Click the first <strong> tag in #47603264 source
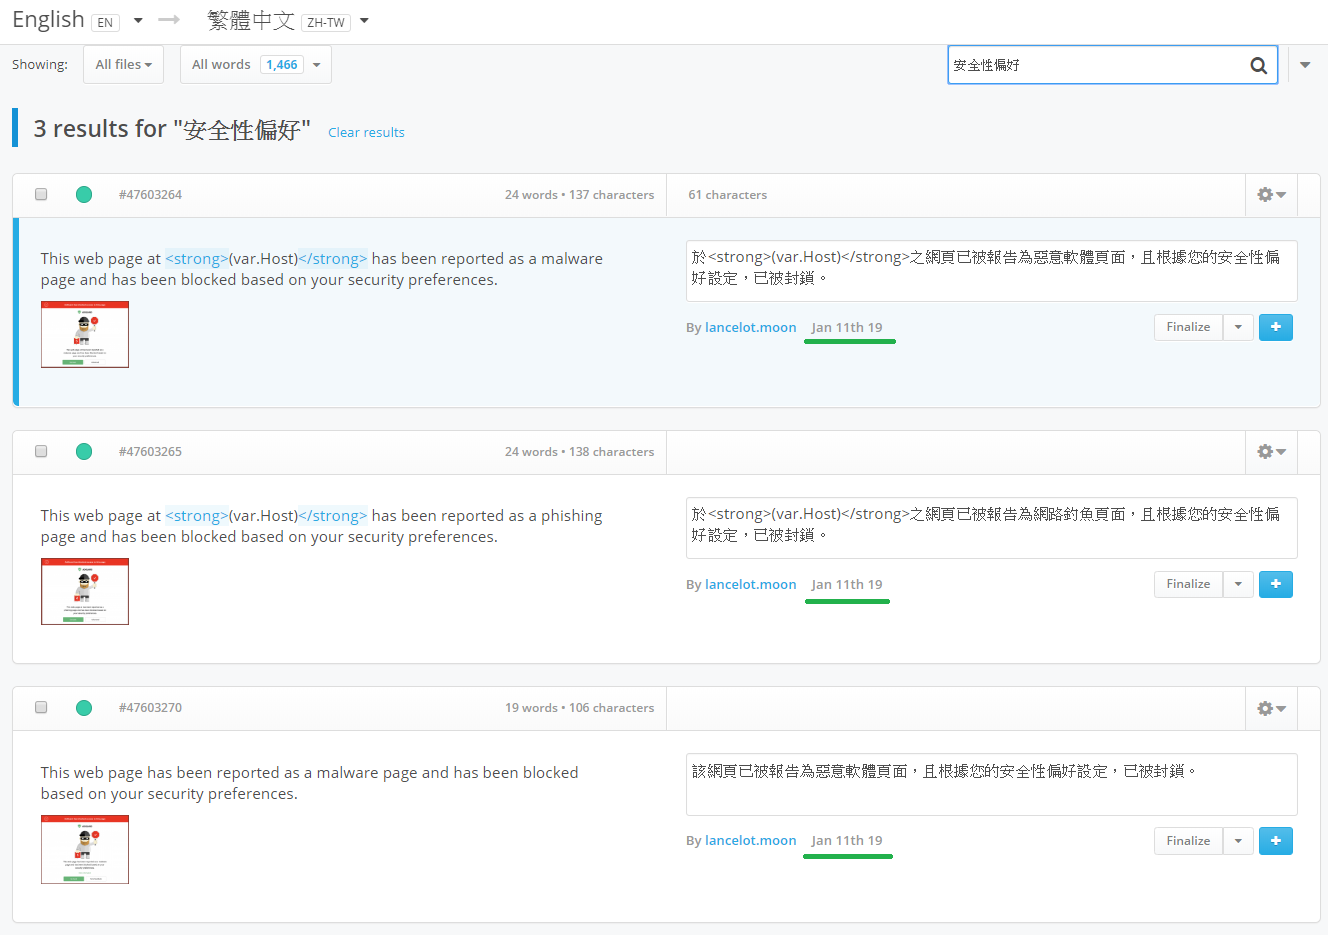Screen dimensions: 1328x935 pos(197,258)
